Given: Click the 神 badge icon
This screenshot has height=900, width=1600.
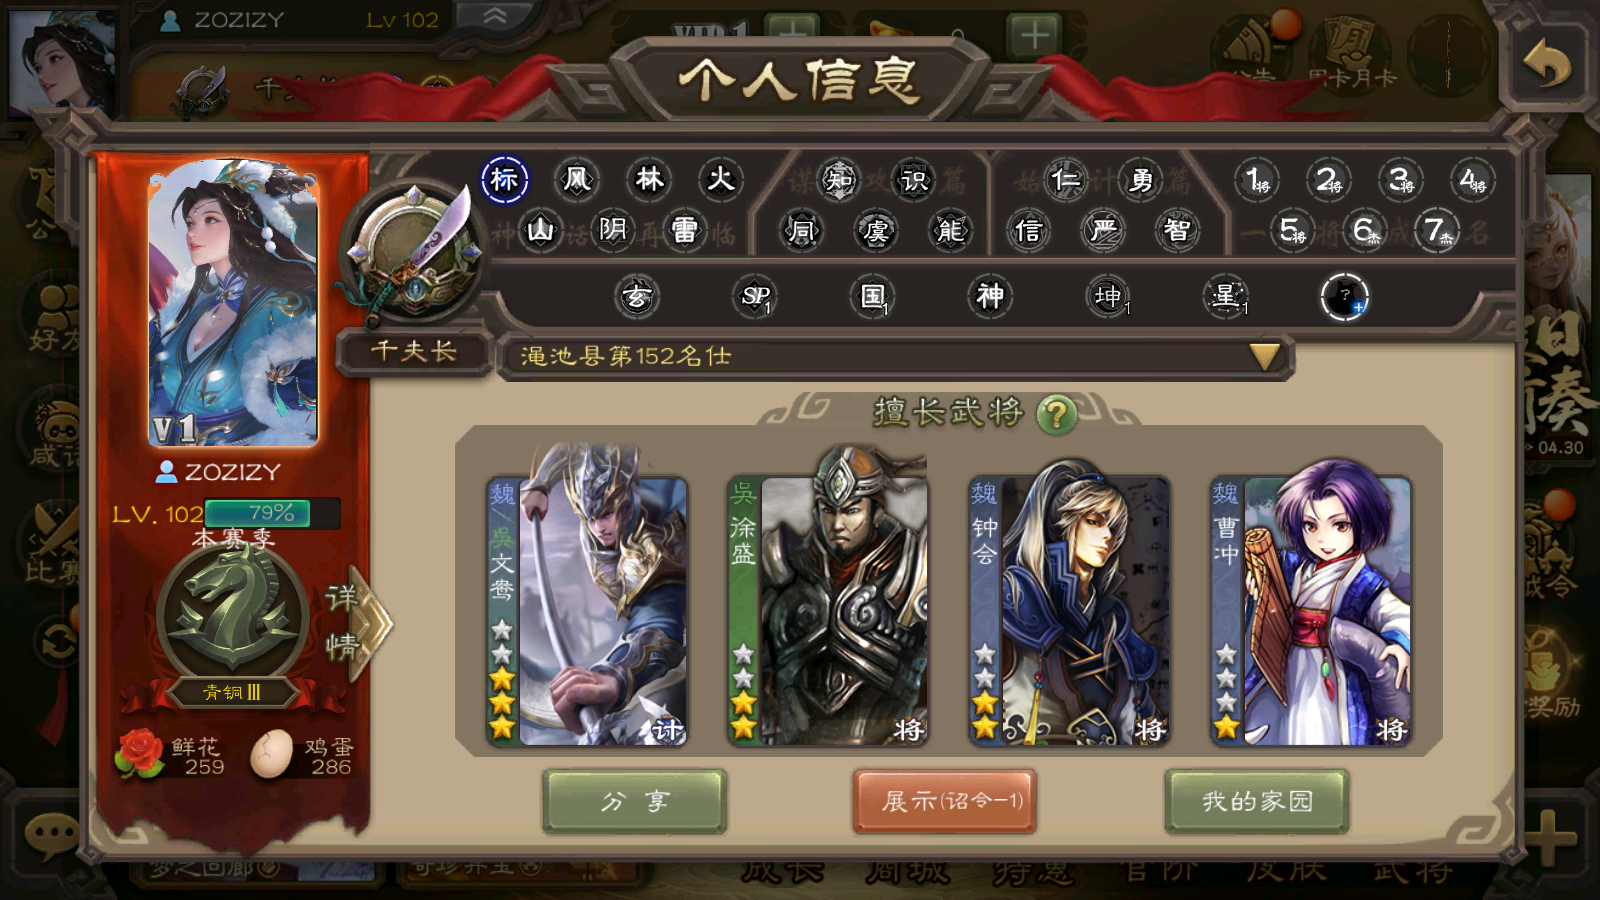Looking at the screenshot, I should (990, 296).
